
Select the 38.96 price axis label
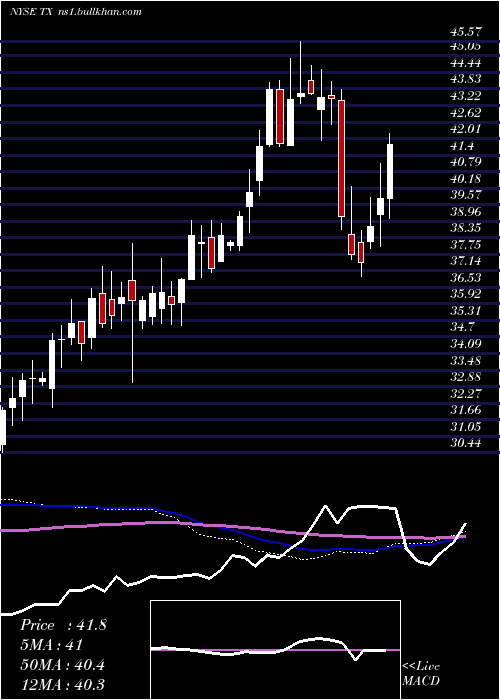pyautogui.click(x=465, y=212)
